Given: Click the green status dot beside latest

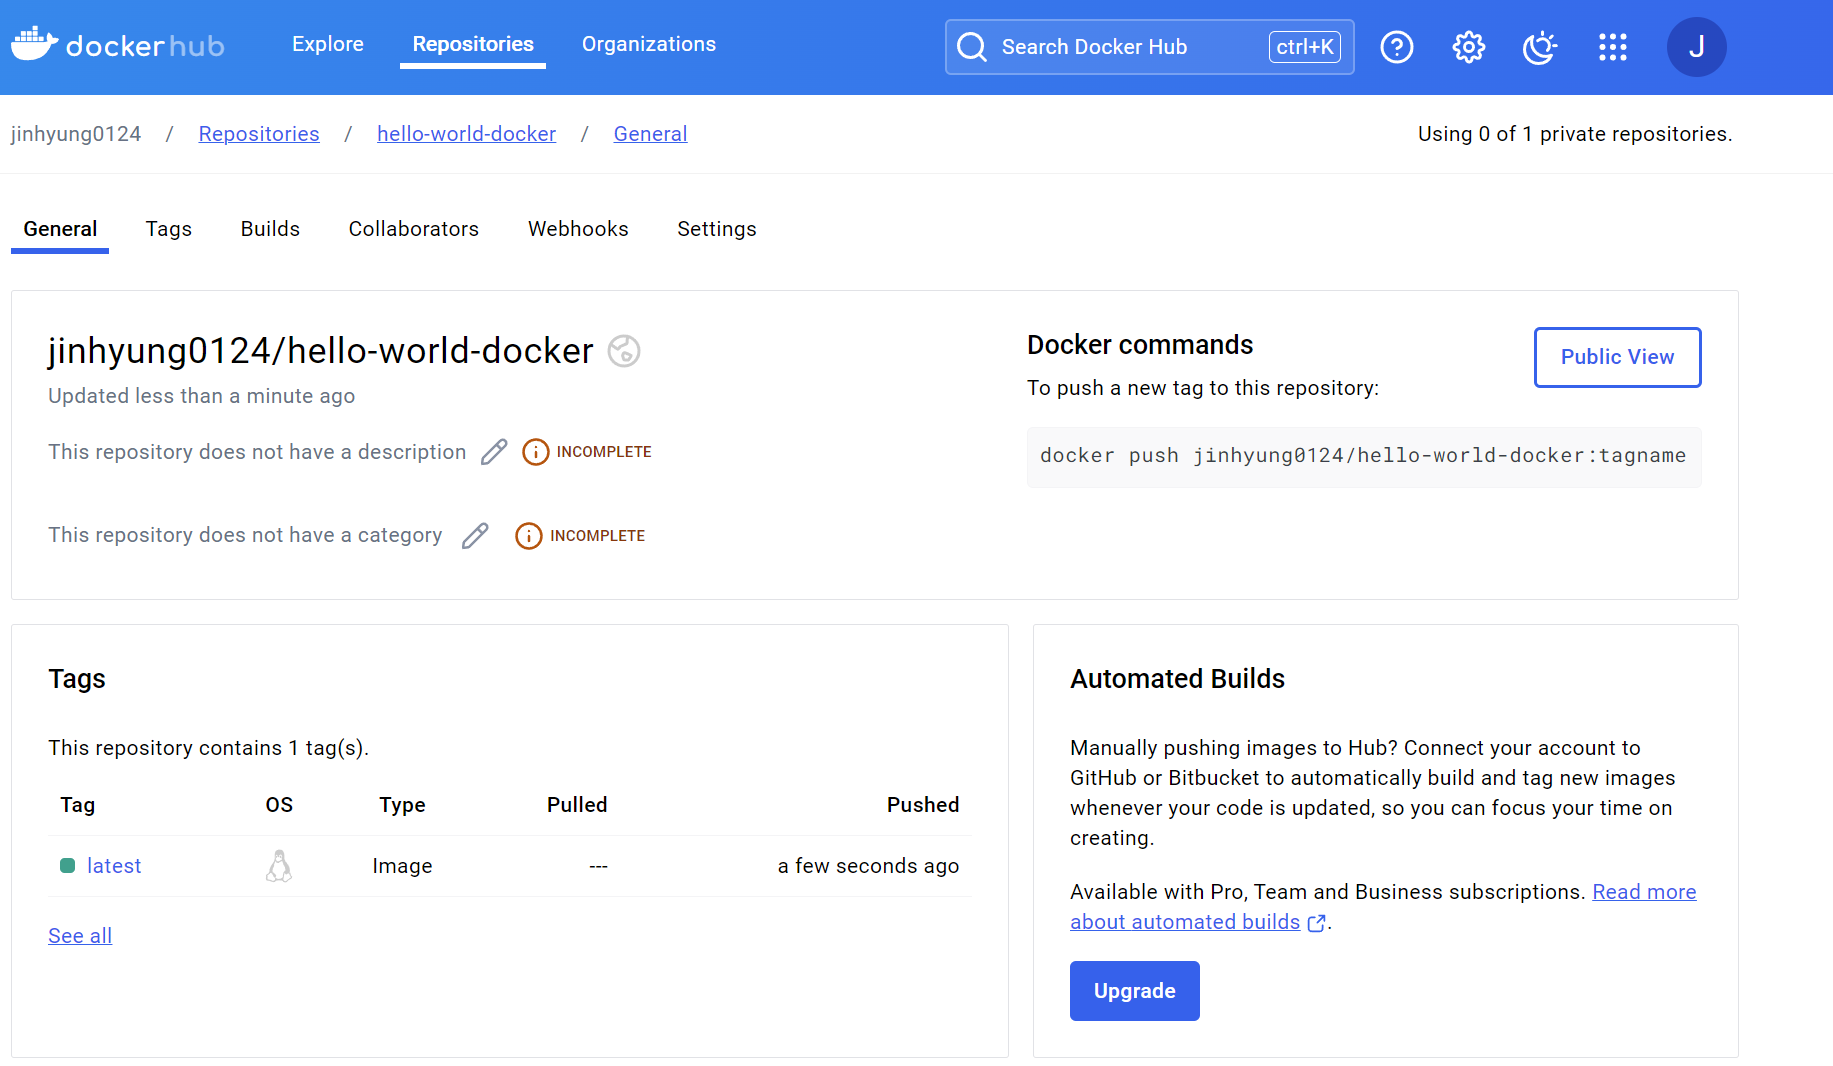Looking at the screenshot, I should point(67,866).
